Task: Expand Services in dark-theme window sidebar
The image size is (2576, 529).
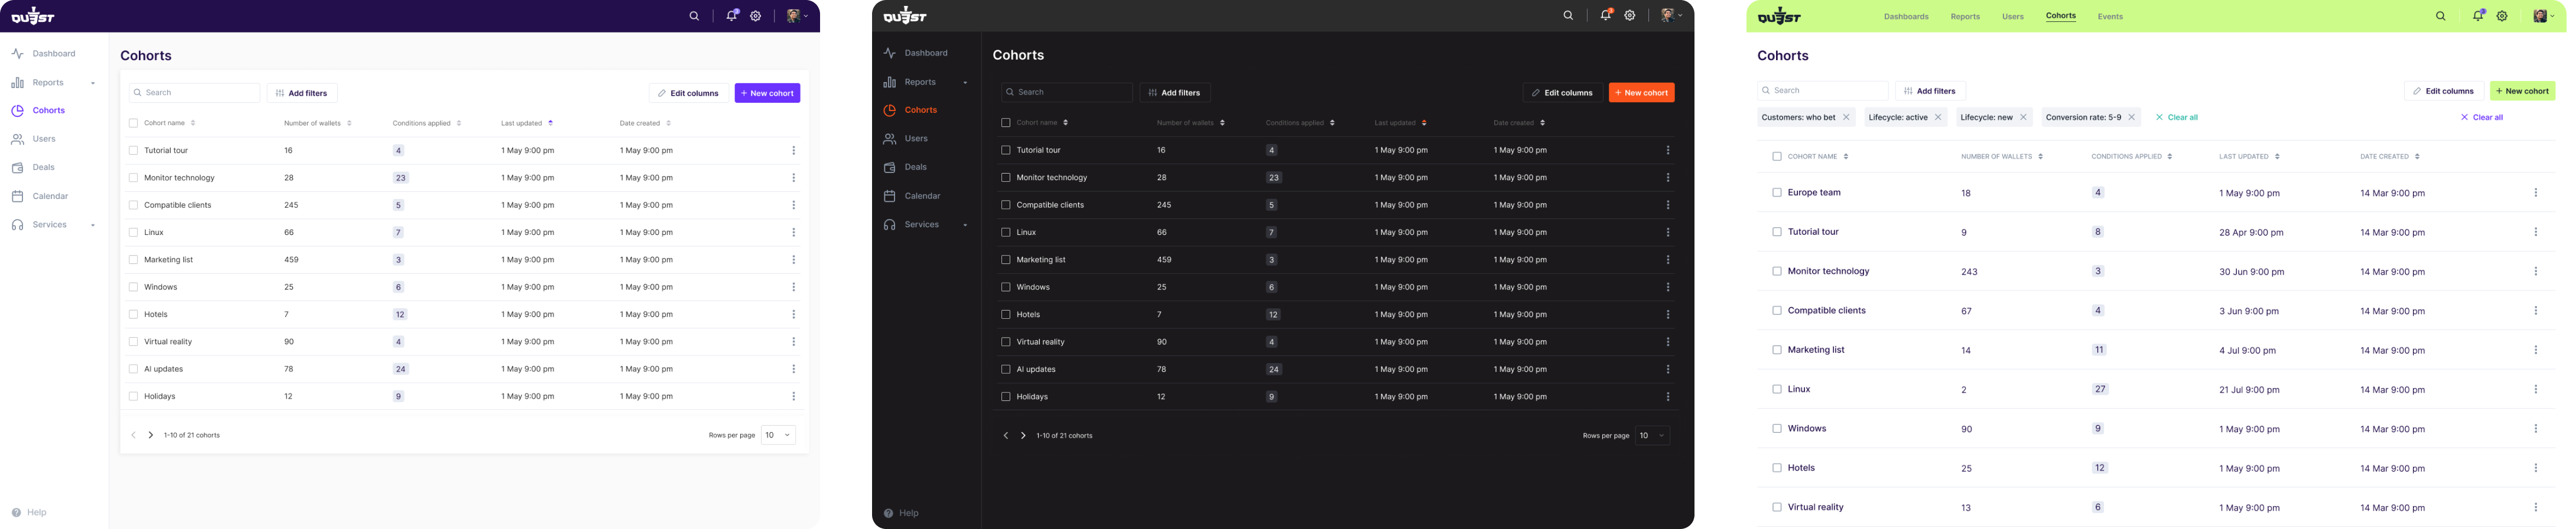Action: point(965,225)
